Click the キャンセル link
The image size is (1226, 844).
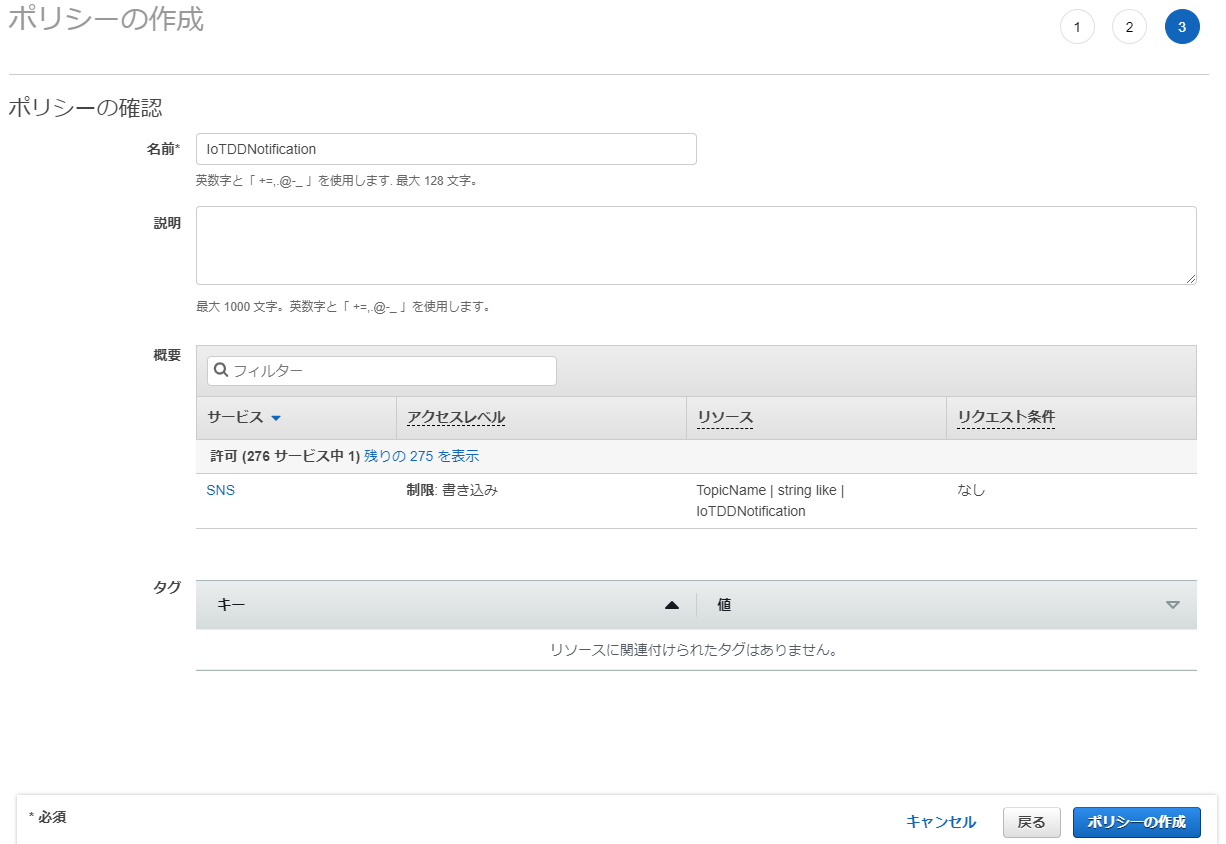(940, 822)
